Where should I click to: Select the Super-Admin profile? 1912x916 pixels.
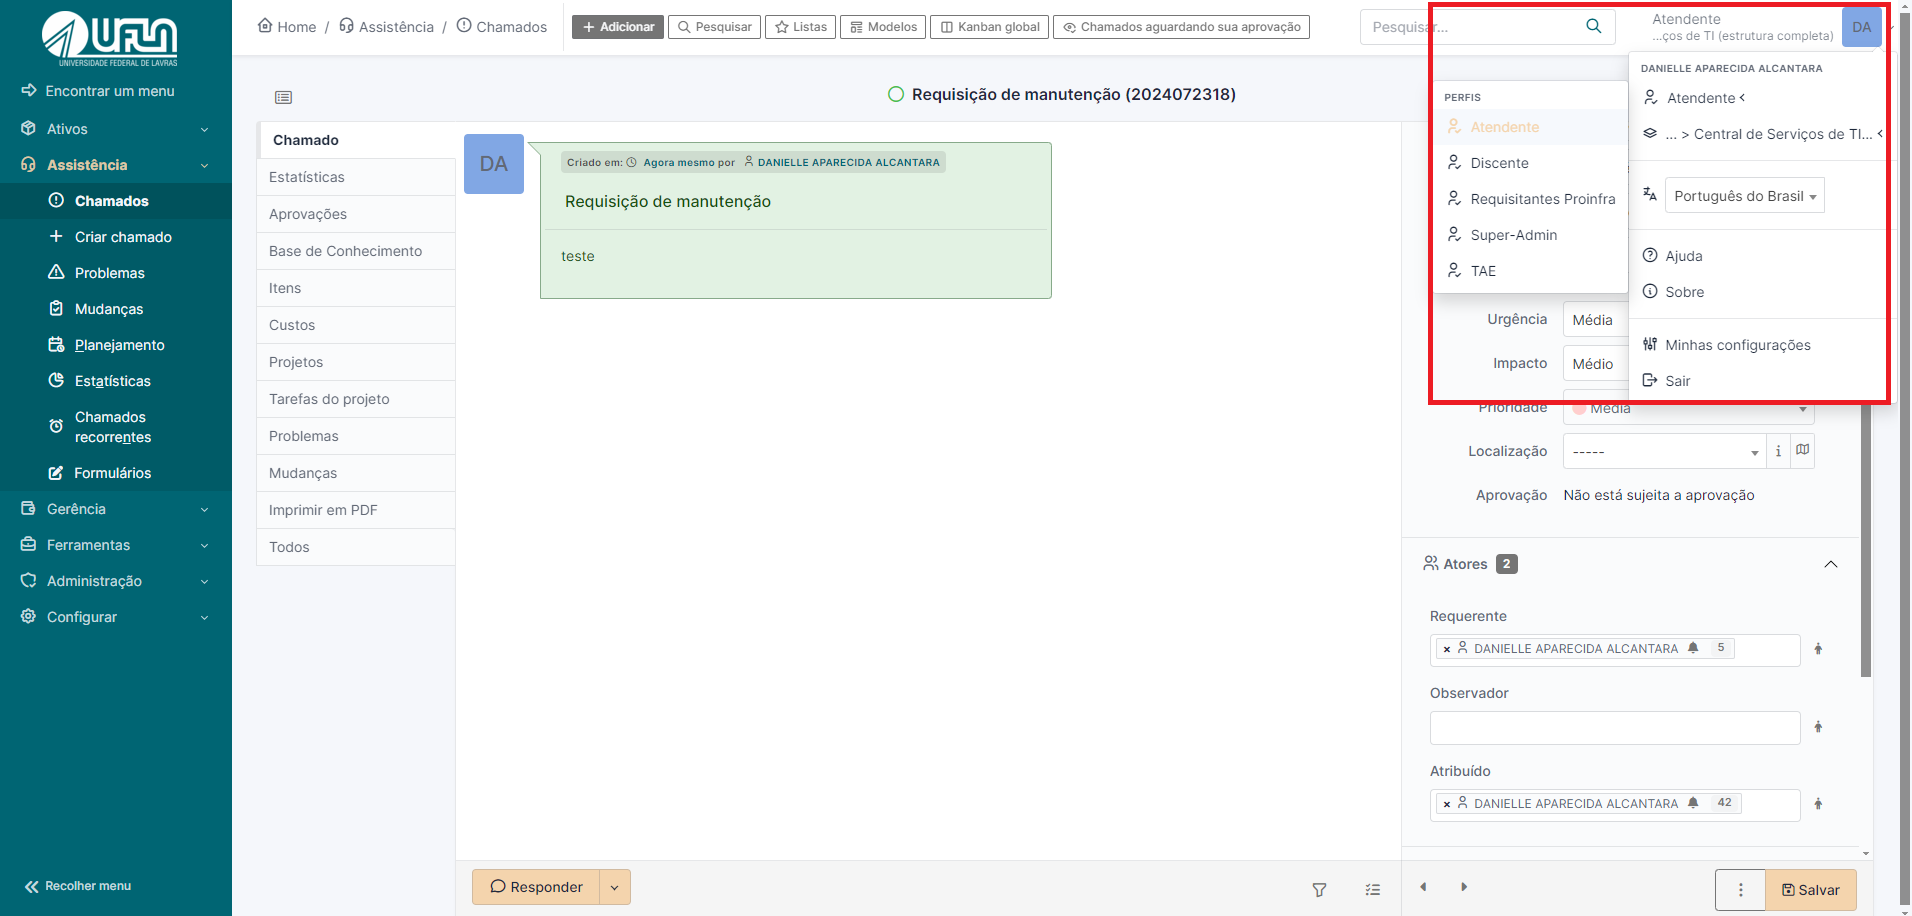pyautogui.click(x=1530, y=235)
